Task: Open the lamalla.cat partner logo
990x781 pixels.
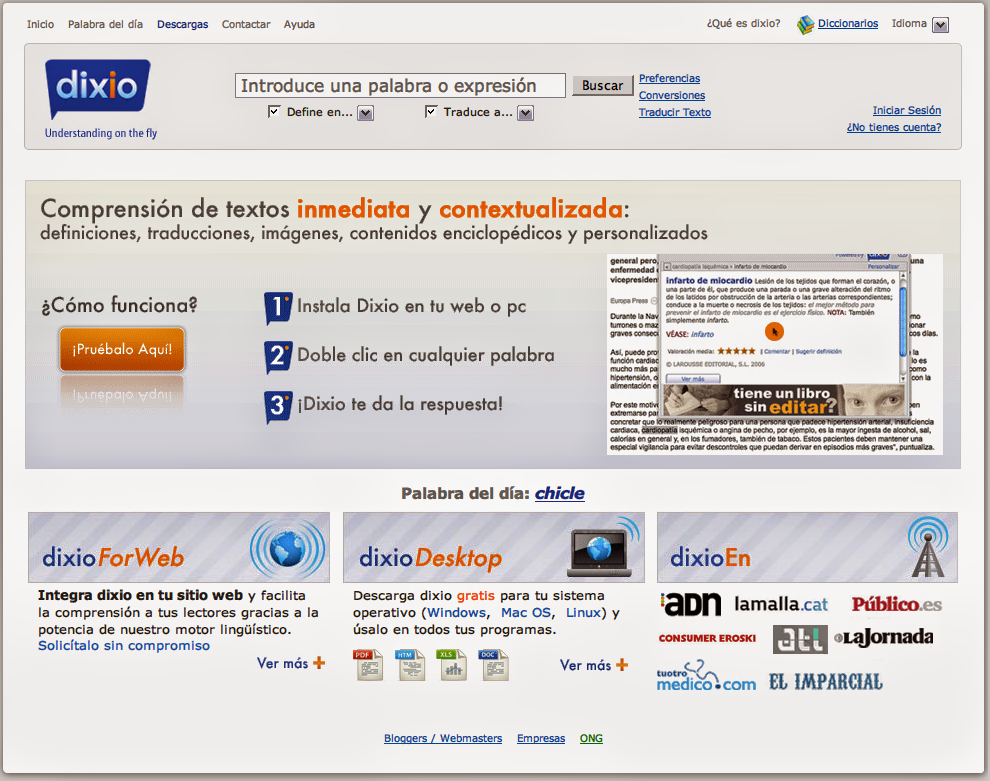Action: tap(780, 604)
